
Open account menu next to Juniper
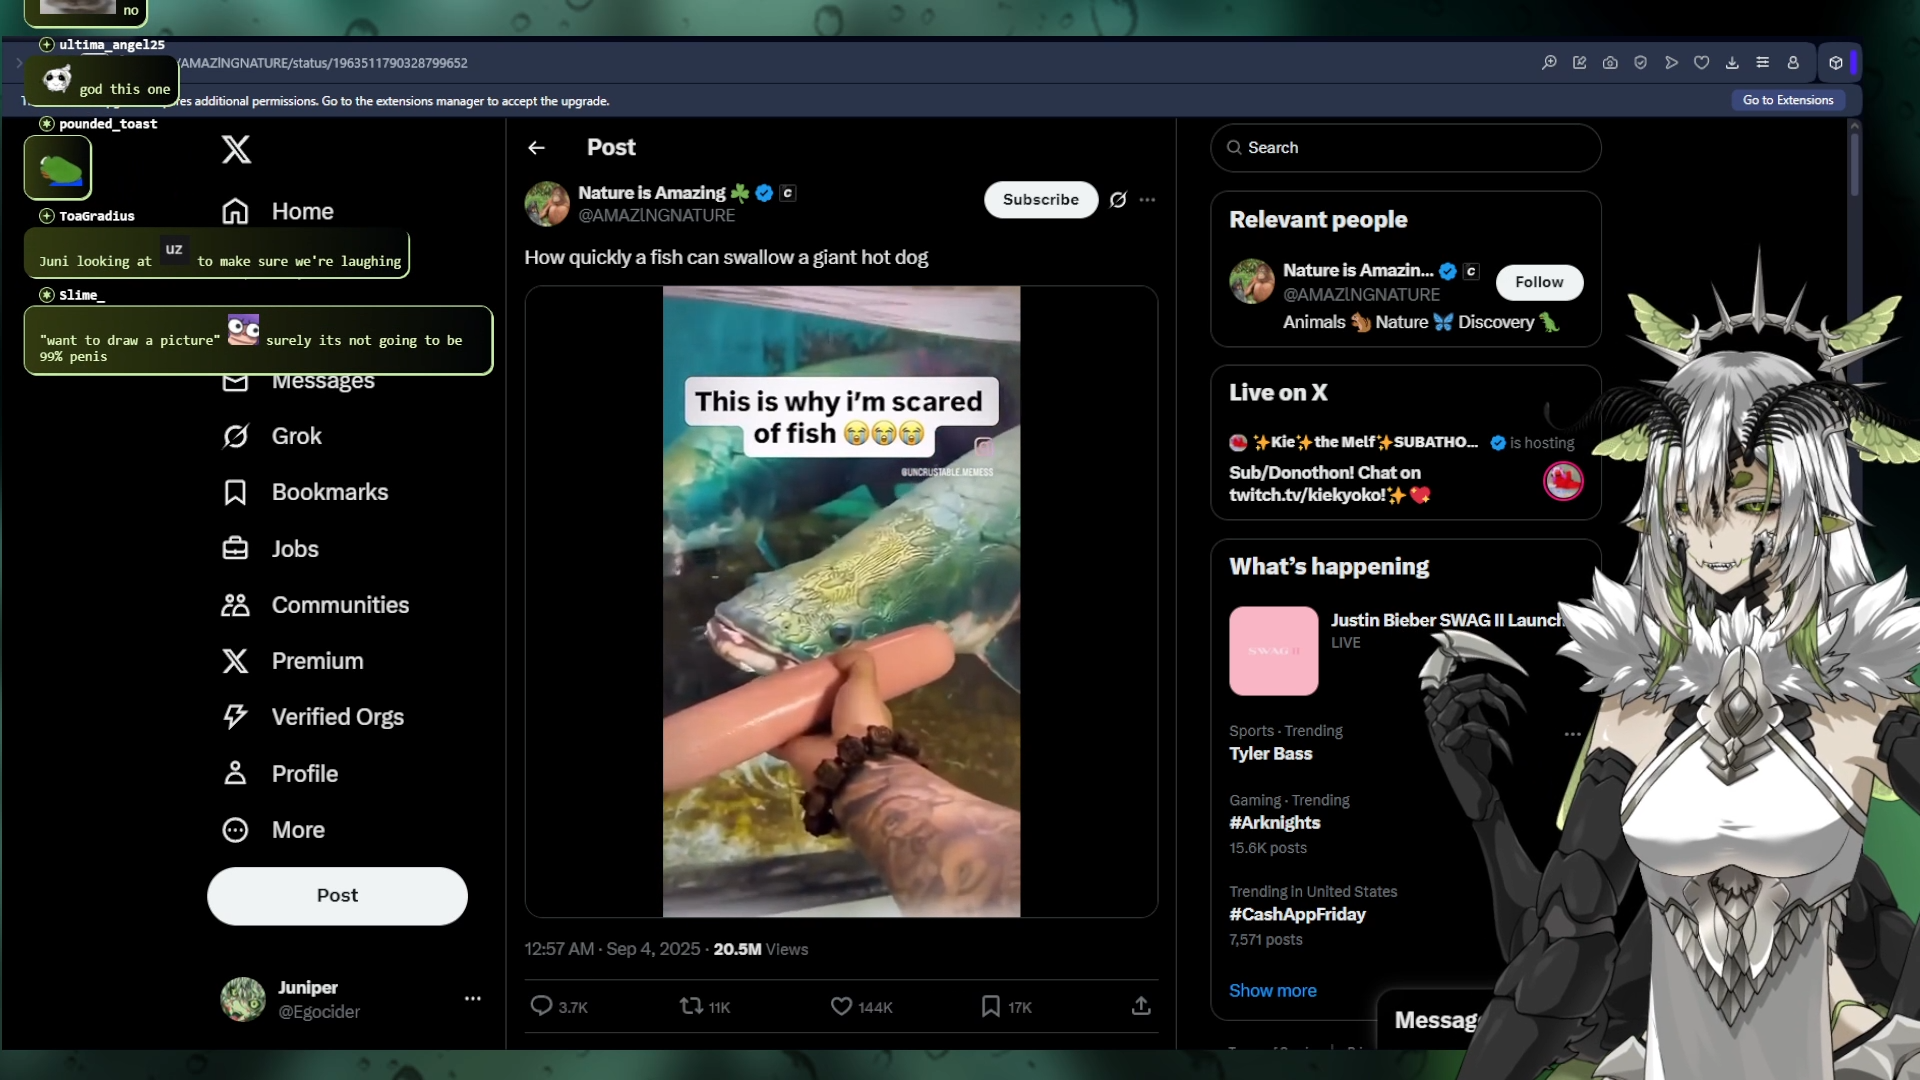pos(473,998)
